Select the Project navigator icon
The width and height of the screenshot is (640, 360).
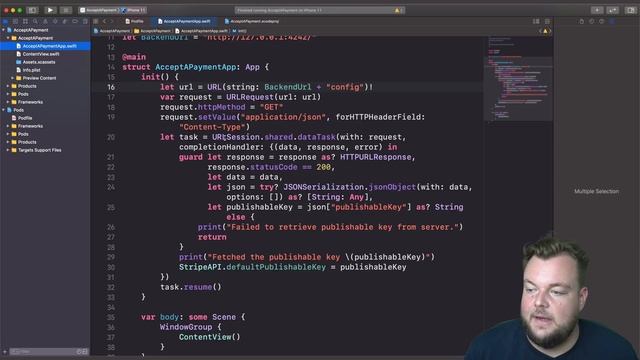tap(5, 21)
